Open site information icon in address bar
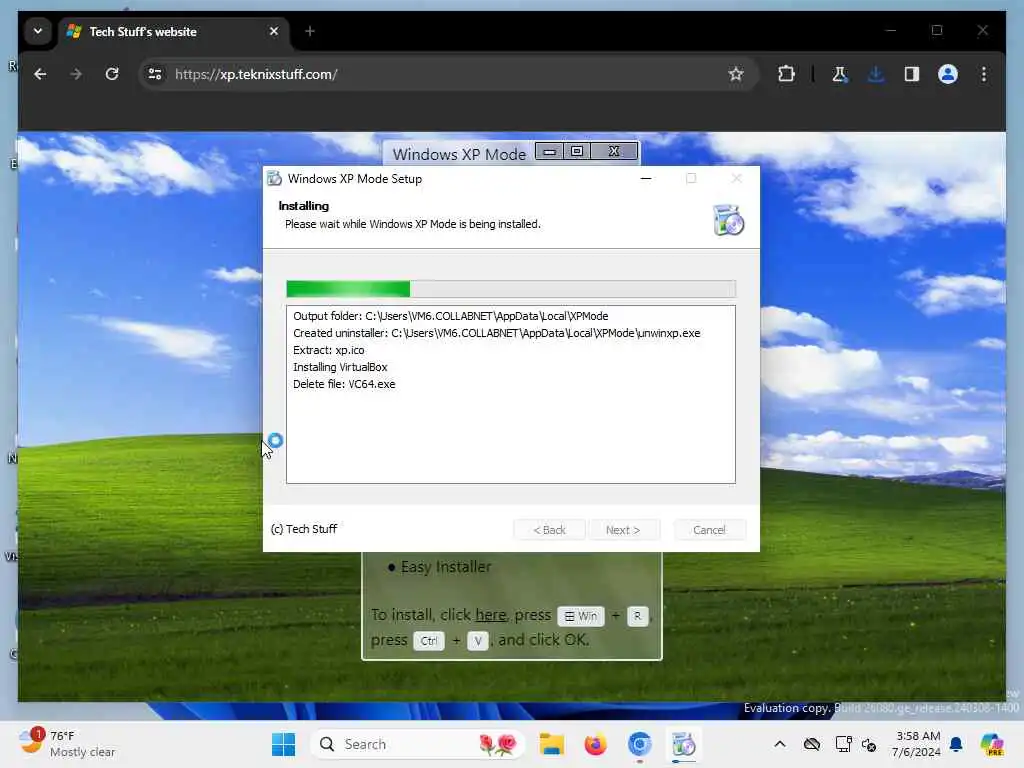Screen dimensions: 1024x768 tap(155, 74)
